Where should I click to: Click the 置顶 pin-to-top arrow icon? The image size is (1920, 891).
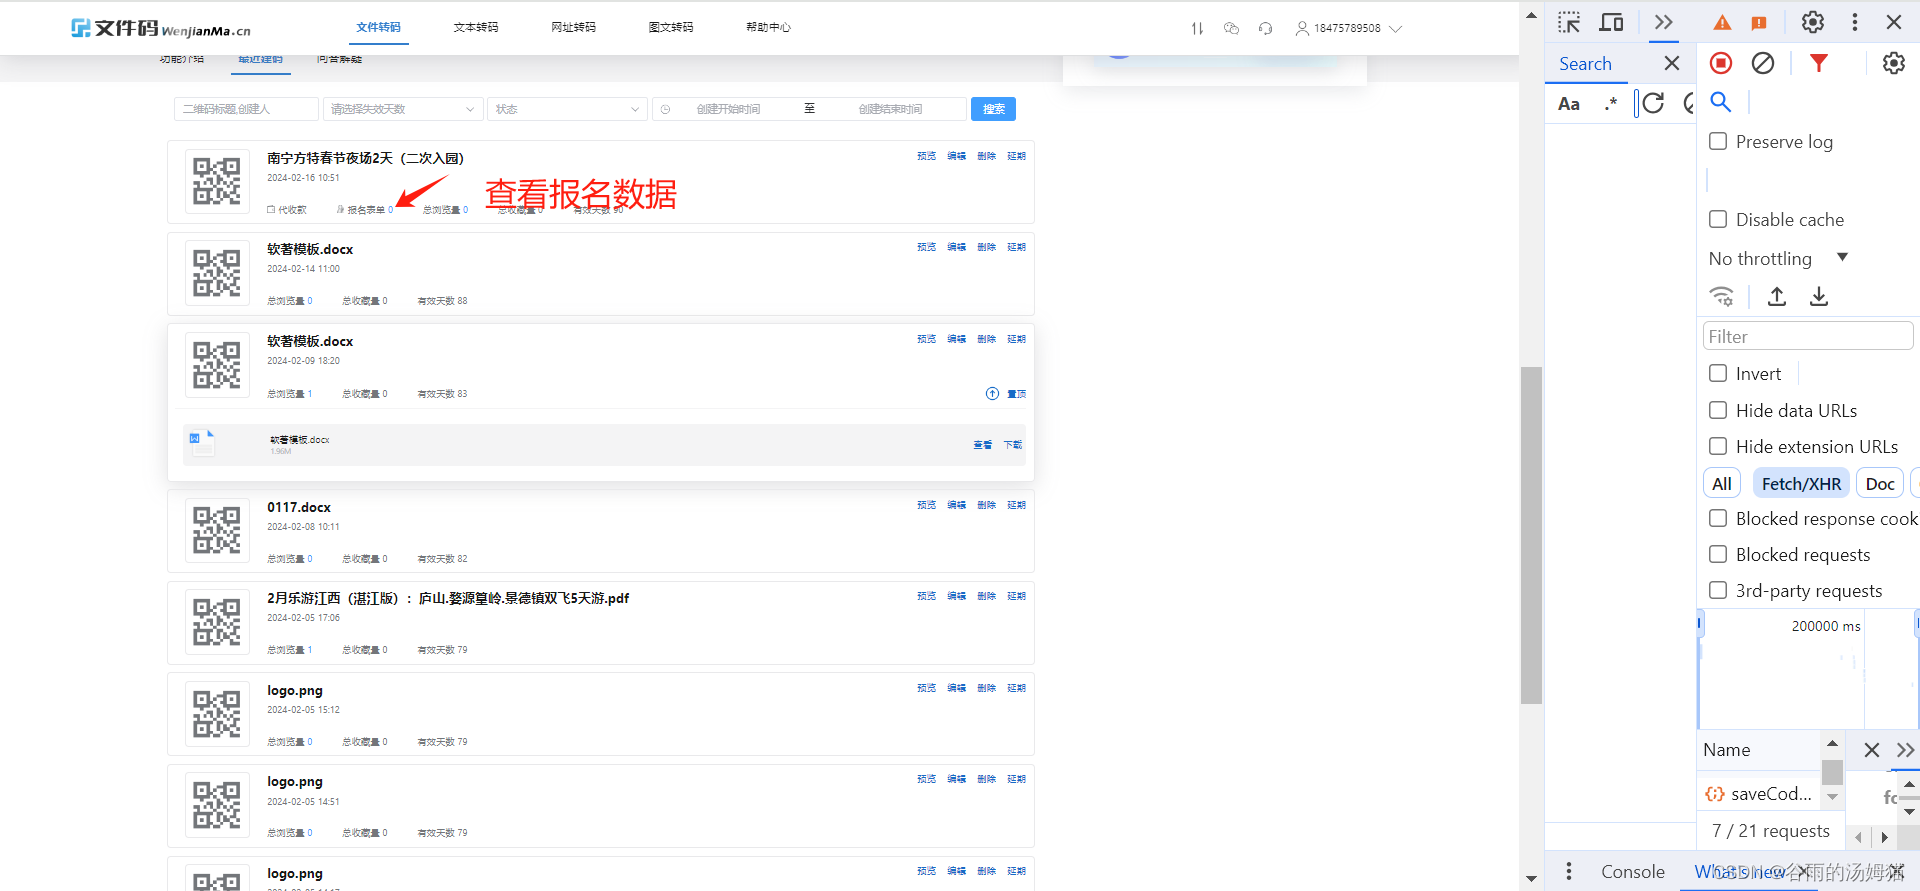pyautogui.click(x=992, y=393)
